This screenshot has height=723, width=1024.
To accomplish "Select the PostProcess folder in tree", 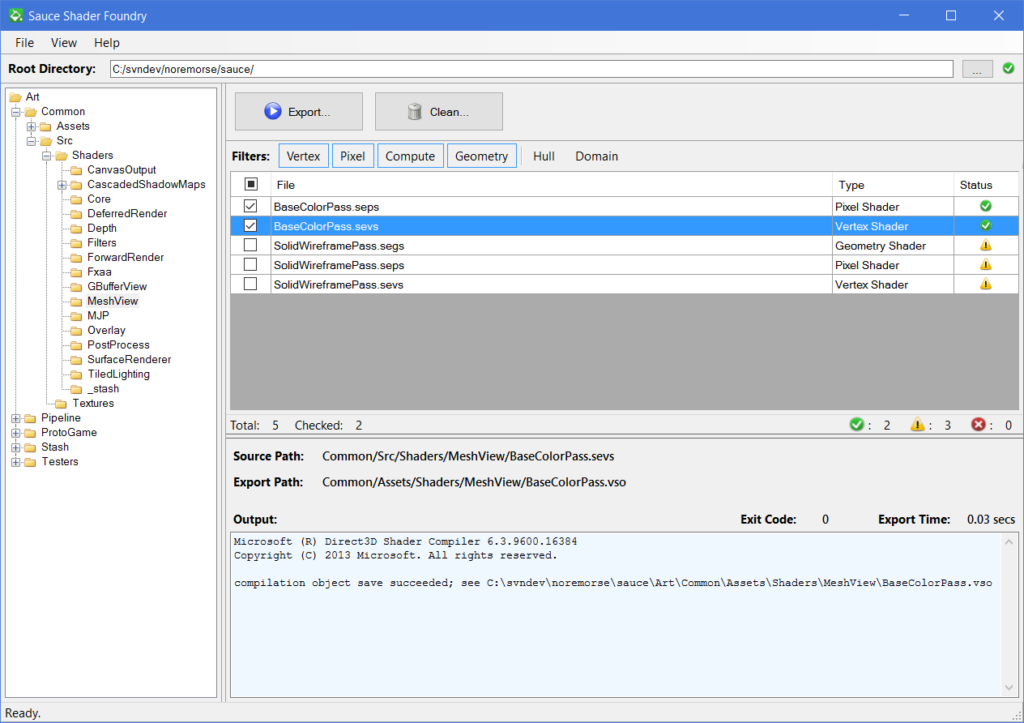I will pyautogui.click(x=118, y=345).
